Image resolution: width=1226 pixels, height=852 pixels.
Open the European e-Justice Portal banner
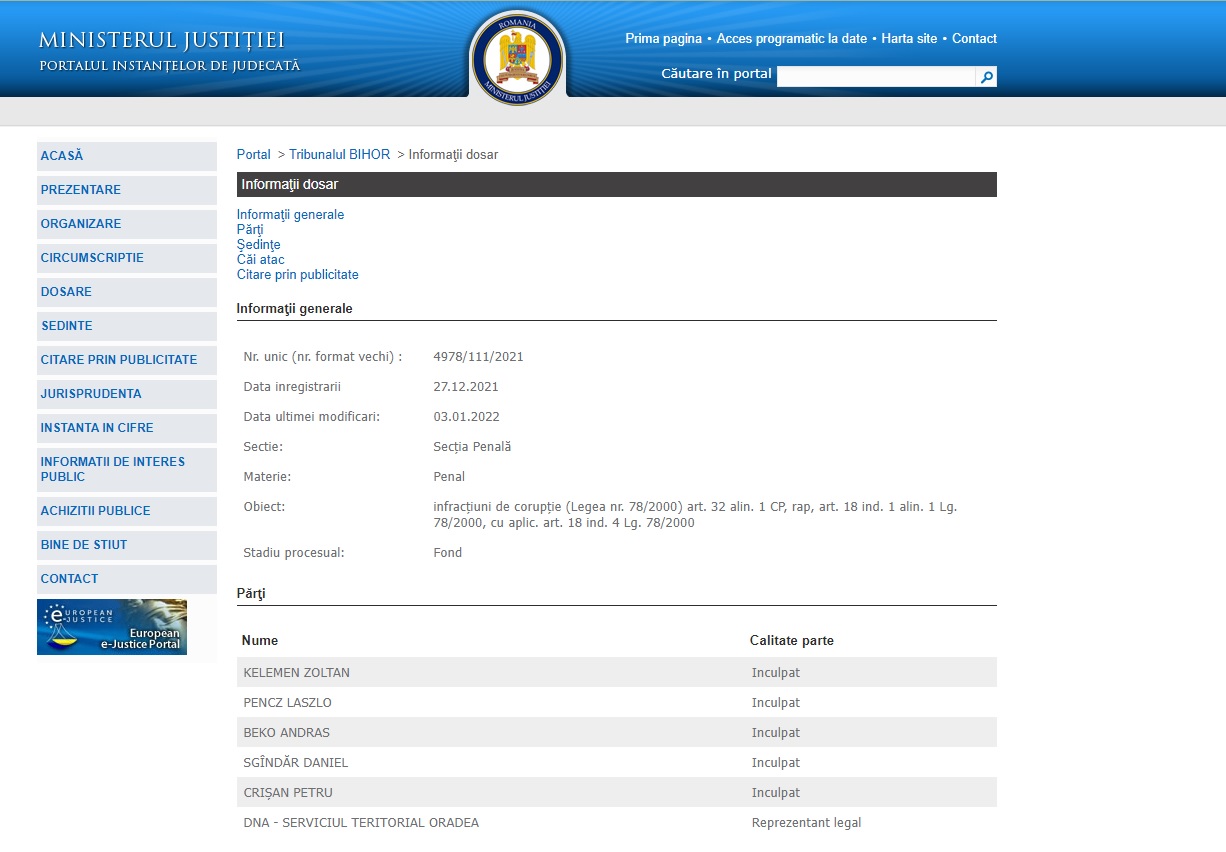pos(112,627)
